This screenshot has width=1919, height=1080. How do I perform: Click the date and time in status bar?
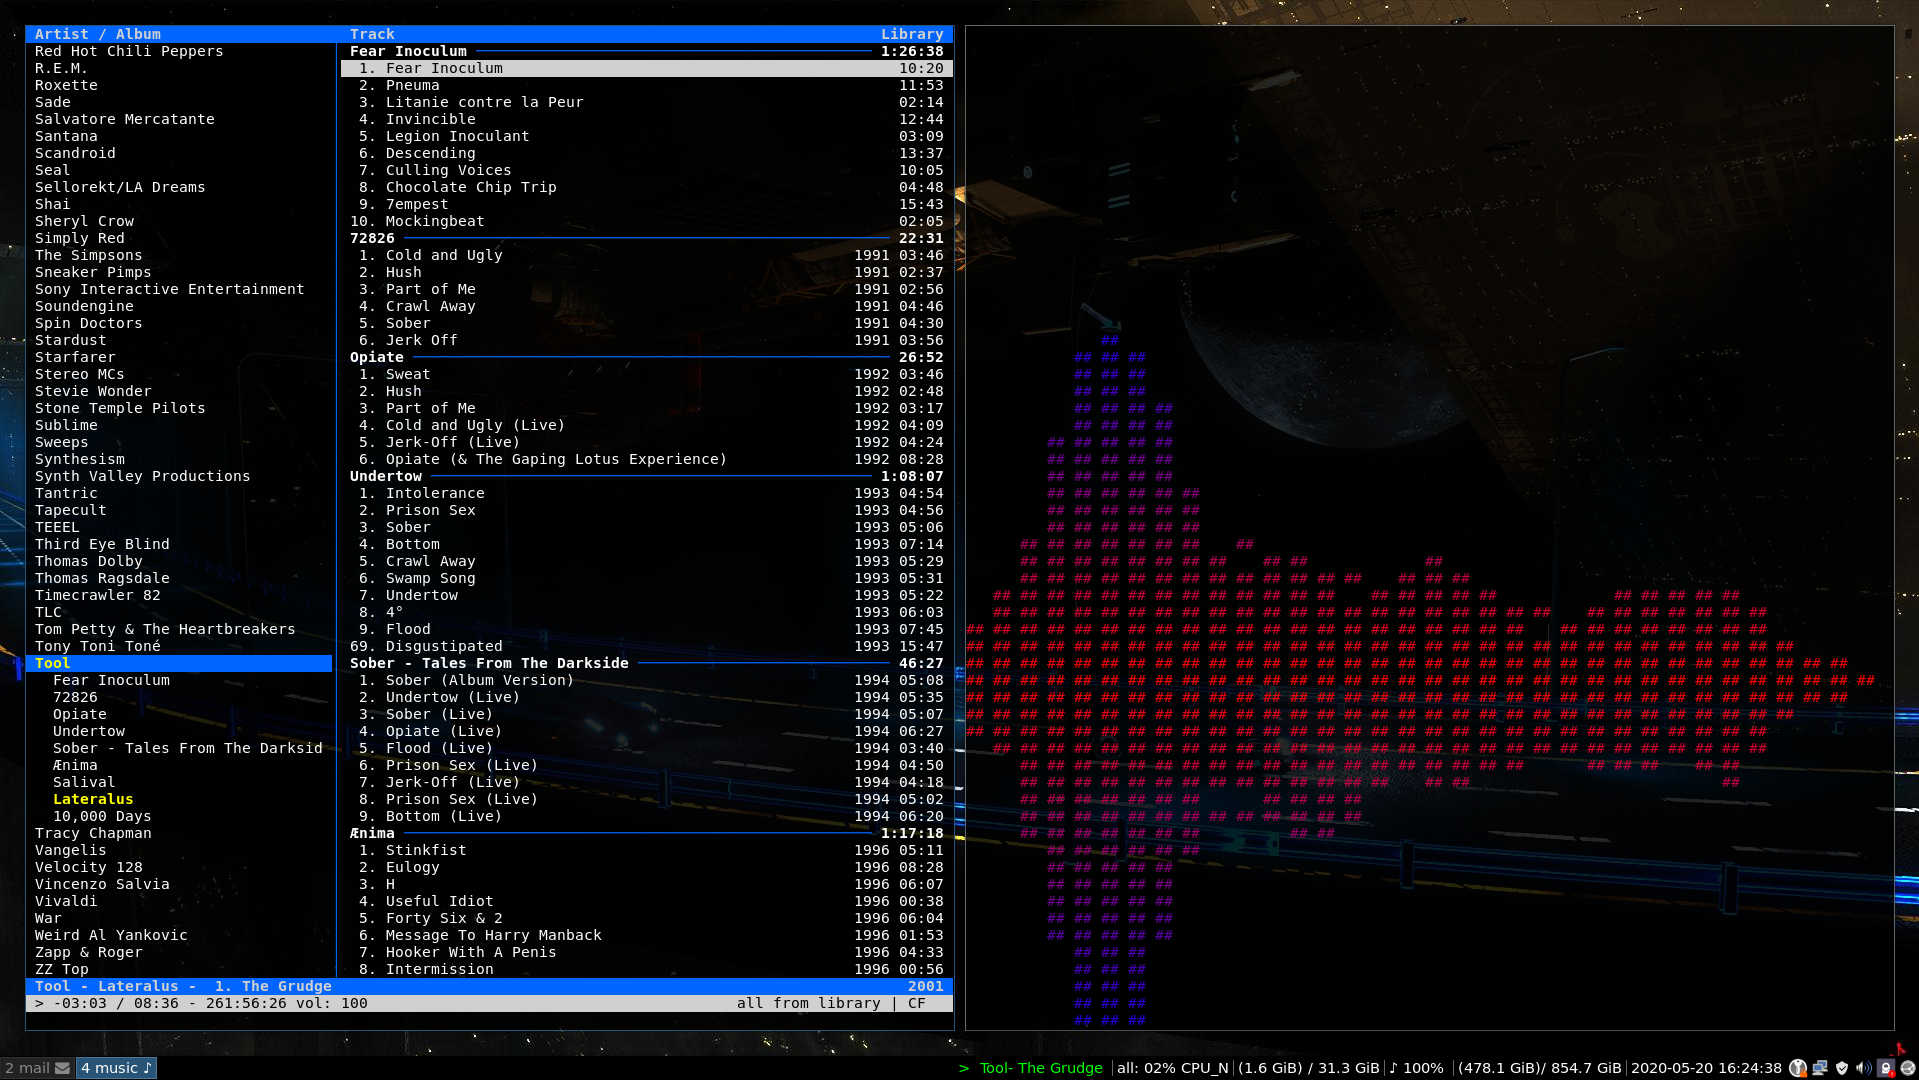click(x=1706, y=1068)
